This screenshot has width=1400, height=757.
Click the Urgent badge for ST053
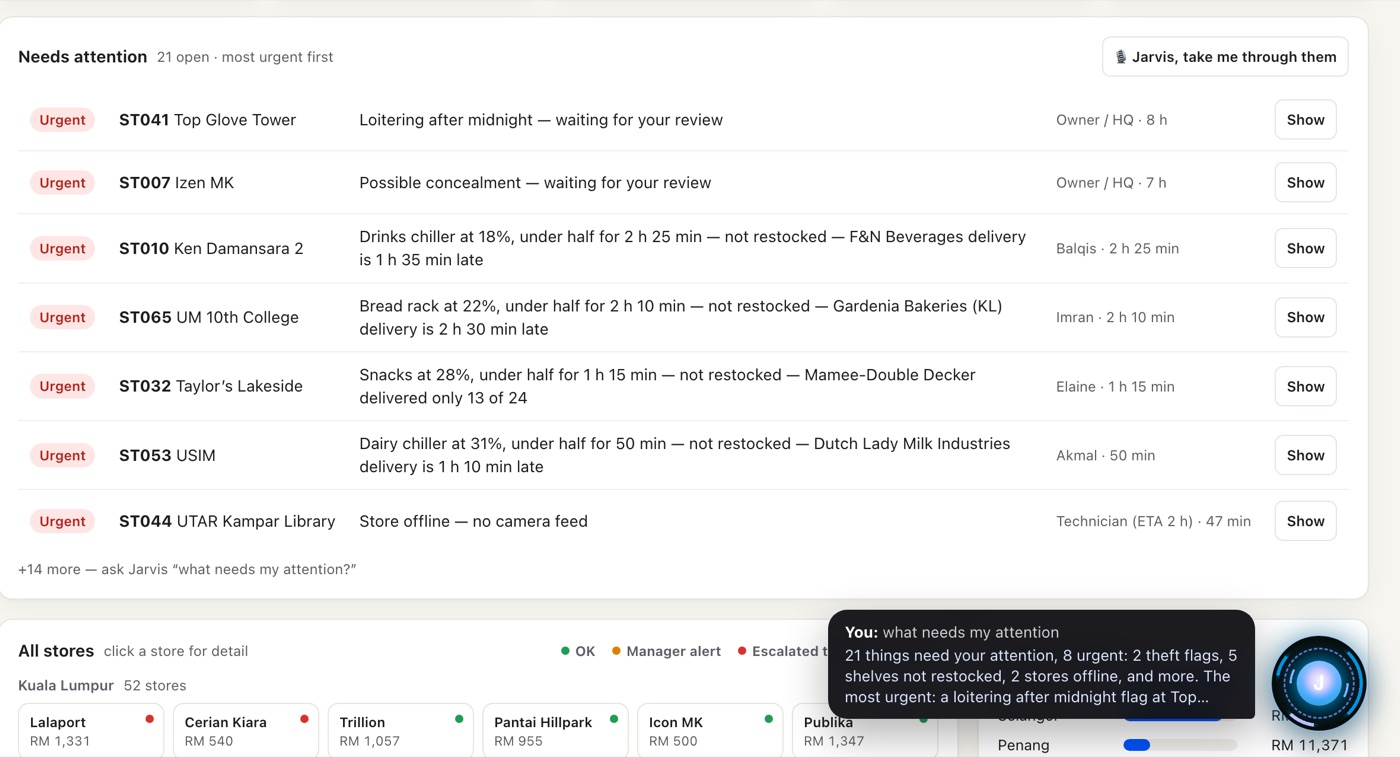(62, 456)
